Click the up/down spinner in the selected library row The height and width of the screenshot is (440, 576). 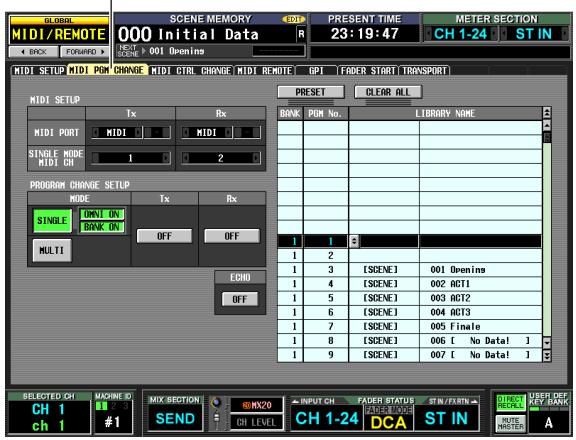click(x=354, y=241)
